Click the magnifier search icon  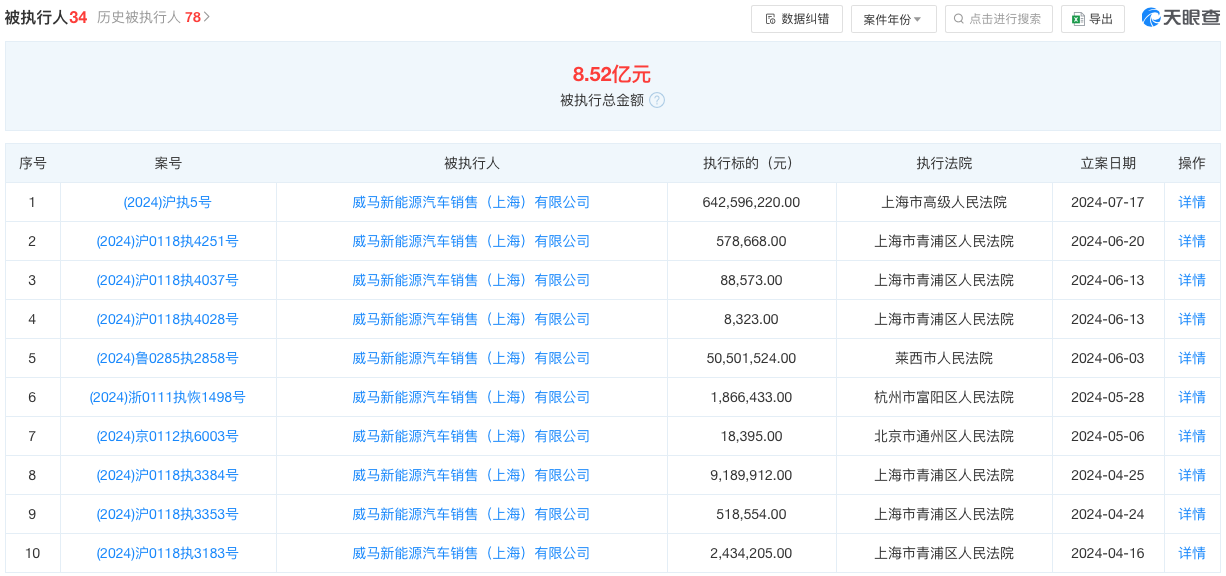[x=960, y=19]
